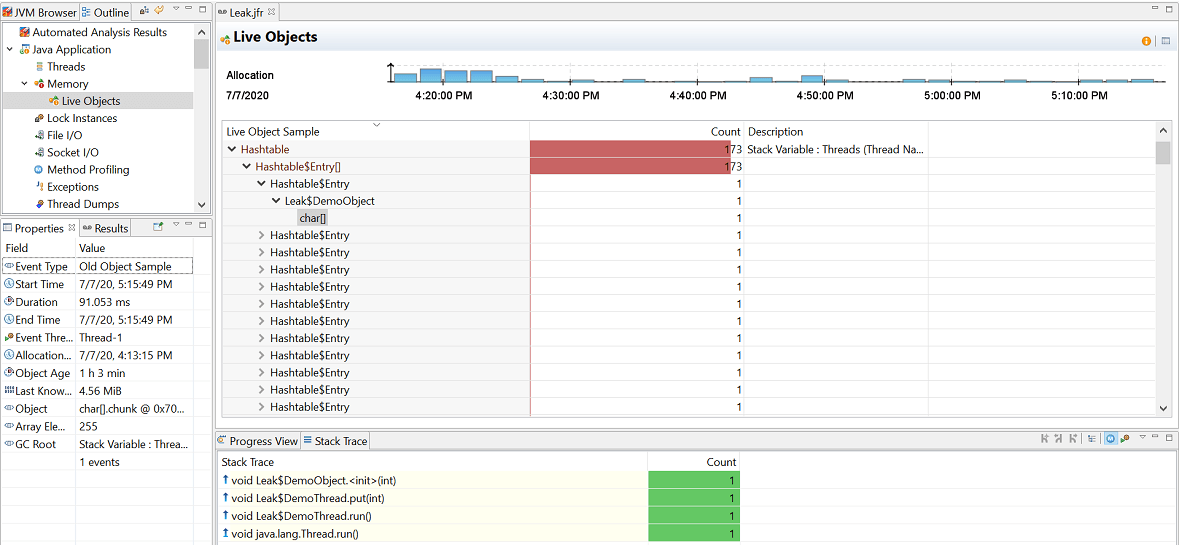Click the green arrow icon in Stack Trace toolbar
This screenshot has height=545, width=1179.
coord(1125,438)
